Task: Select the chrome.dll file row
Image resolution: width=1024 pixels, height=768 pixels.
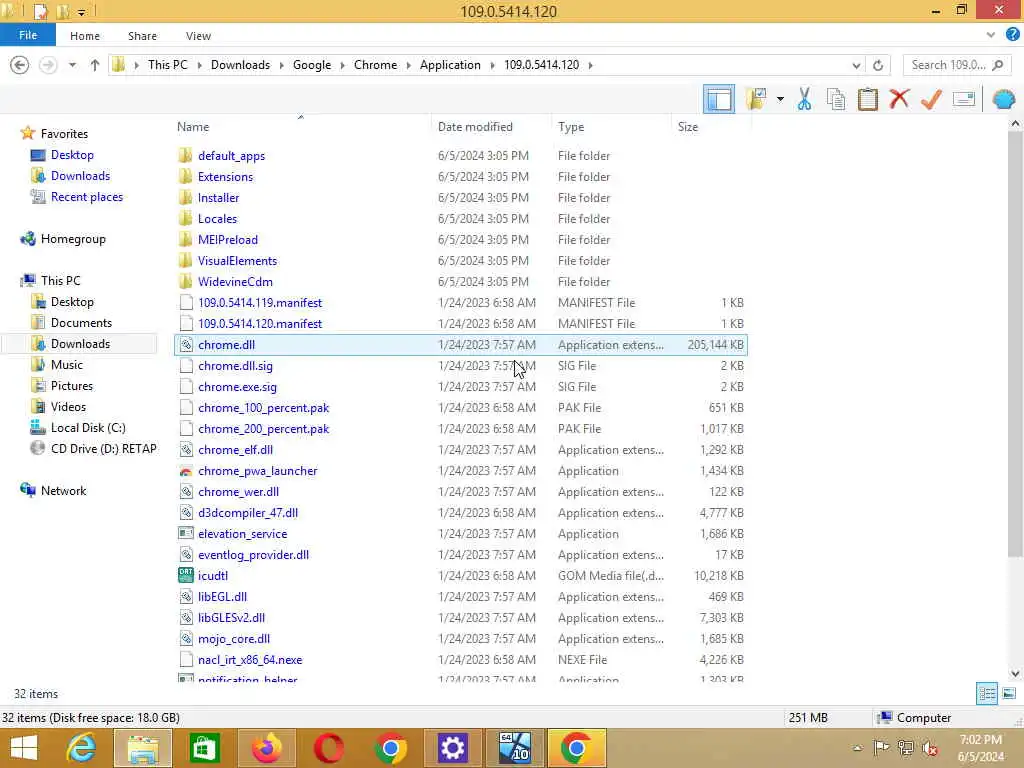Action: pos(460,345)
